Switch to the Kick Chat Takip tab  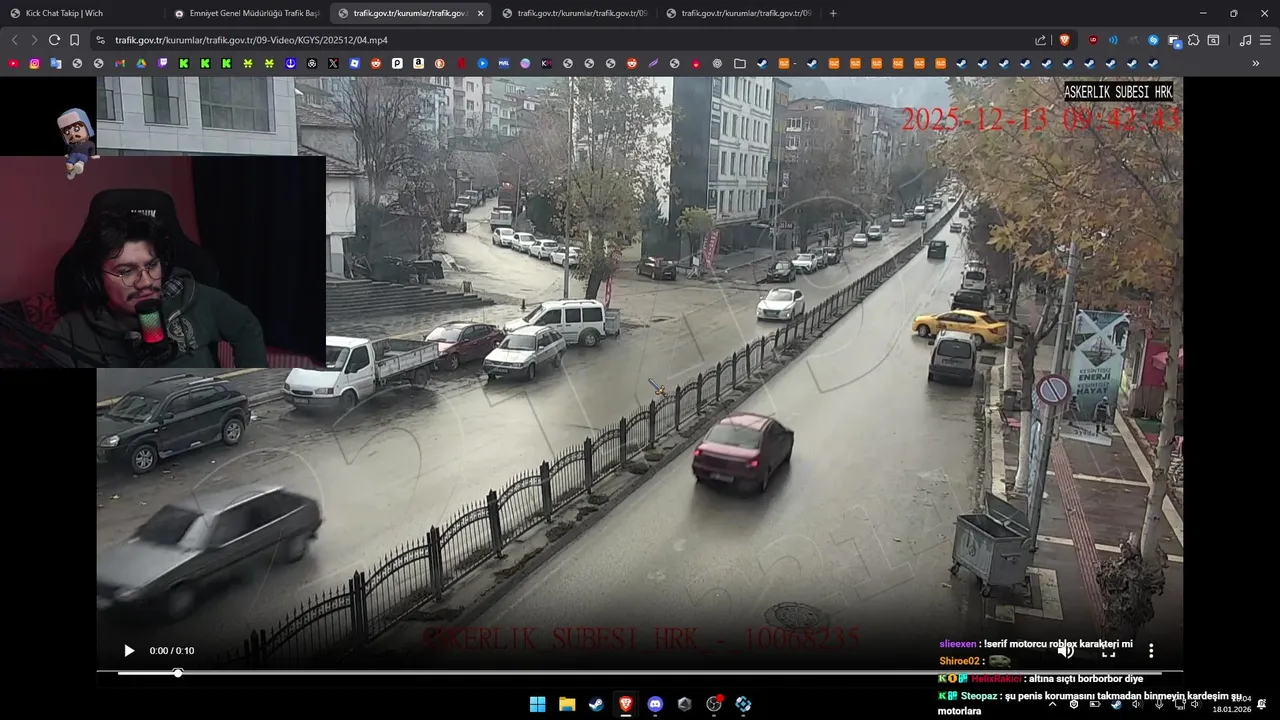(83, 13)
